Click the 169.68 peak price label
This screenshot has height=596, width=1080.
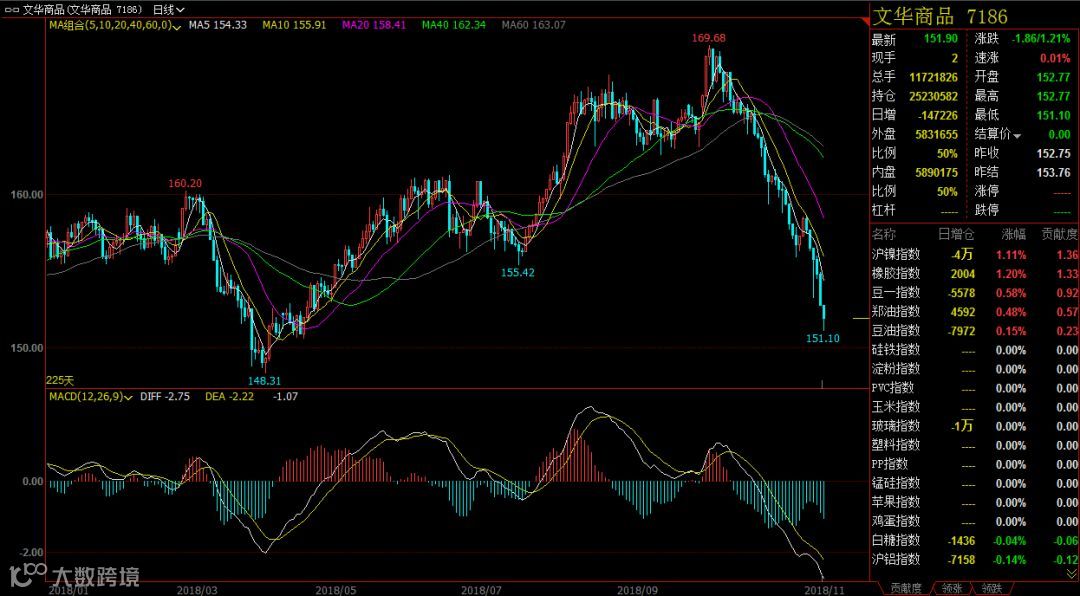pos(709,38)
